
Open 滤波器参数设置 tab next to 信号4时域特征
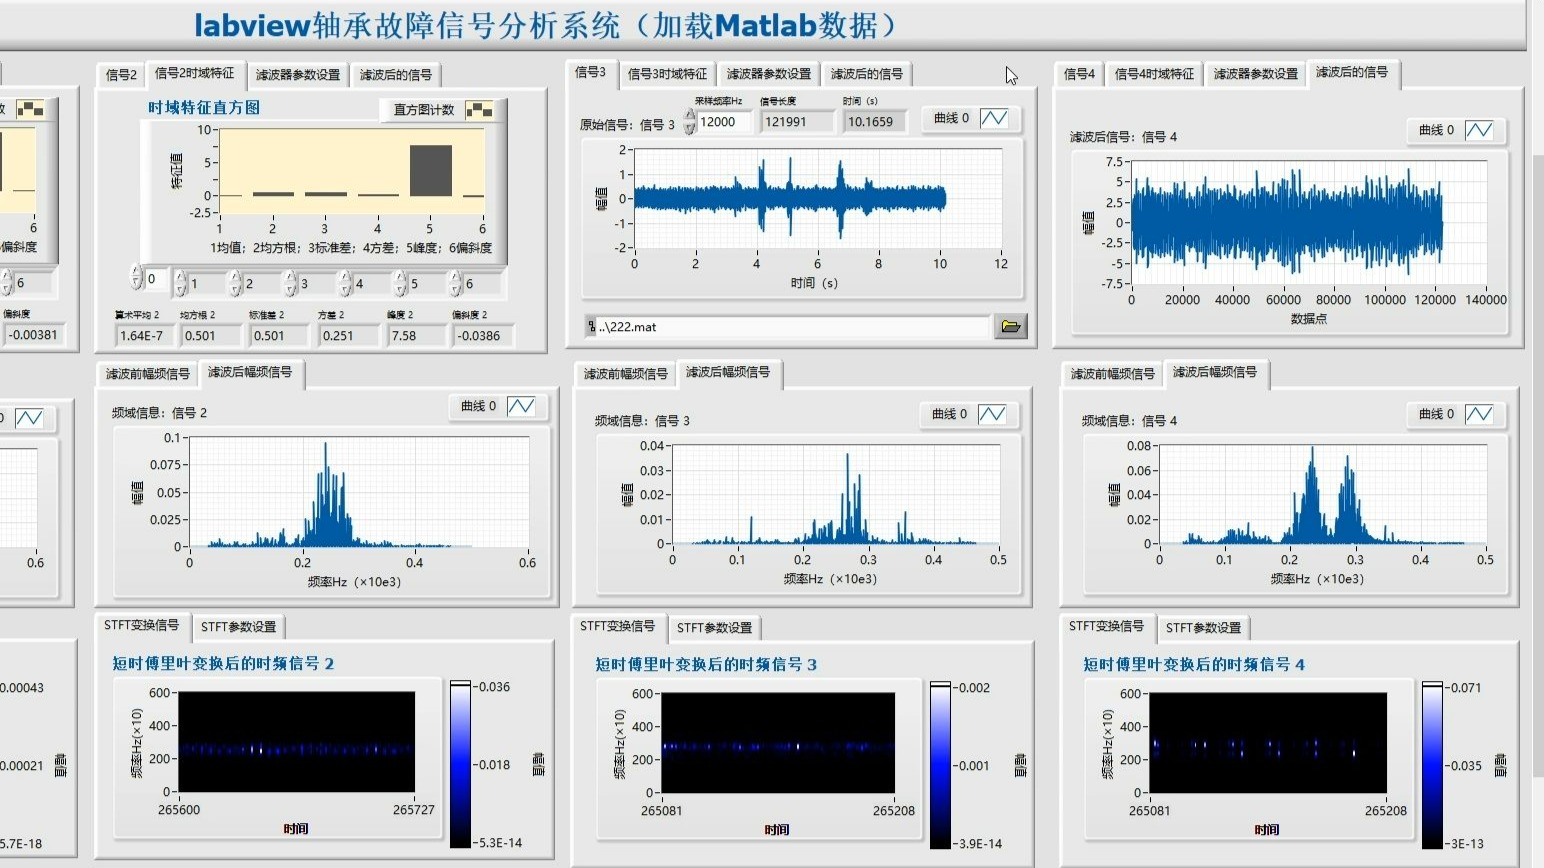click(x=1256, y=74)
